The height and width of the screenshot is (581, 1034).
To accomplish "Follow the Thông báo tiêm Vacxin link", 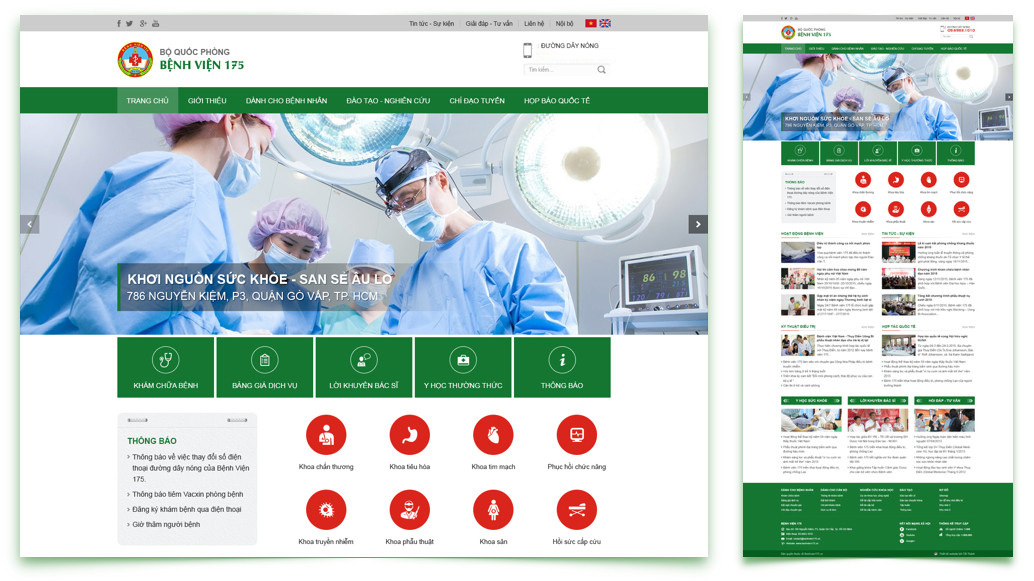I will pyautogui.click(x=188, y=494).
